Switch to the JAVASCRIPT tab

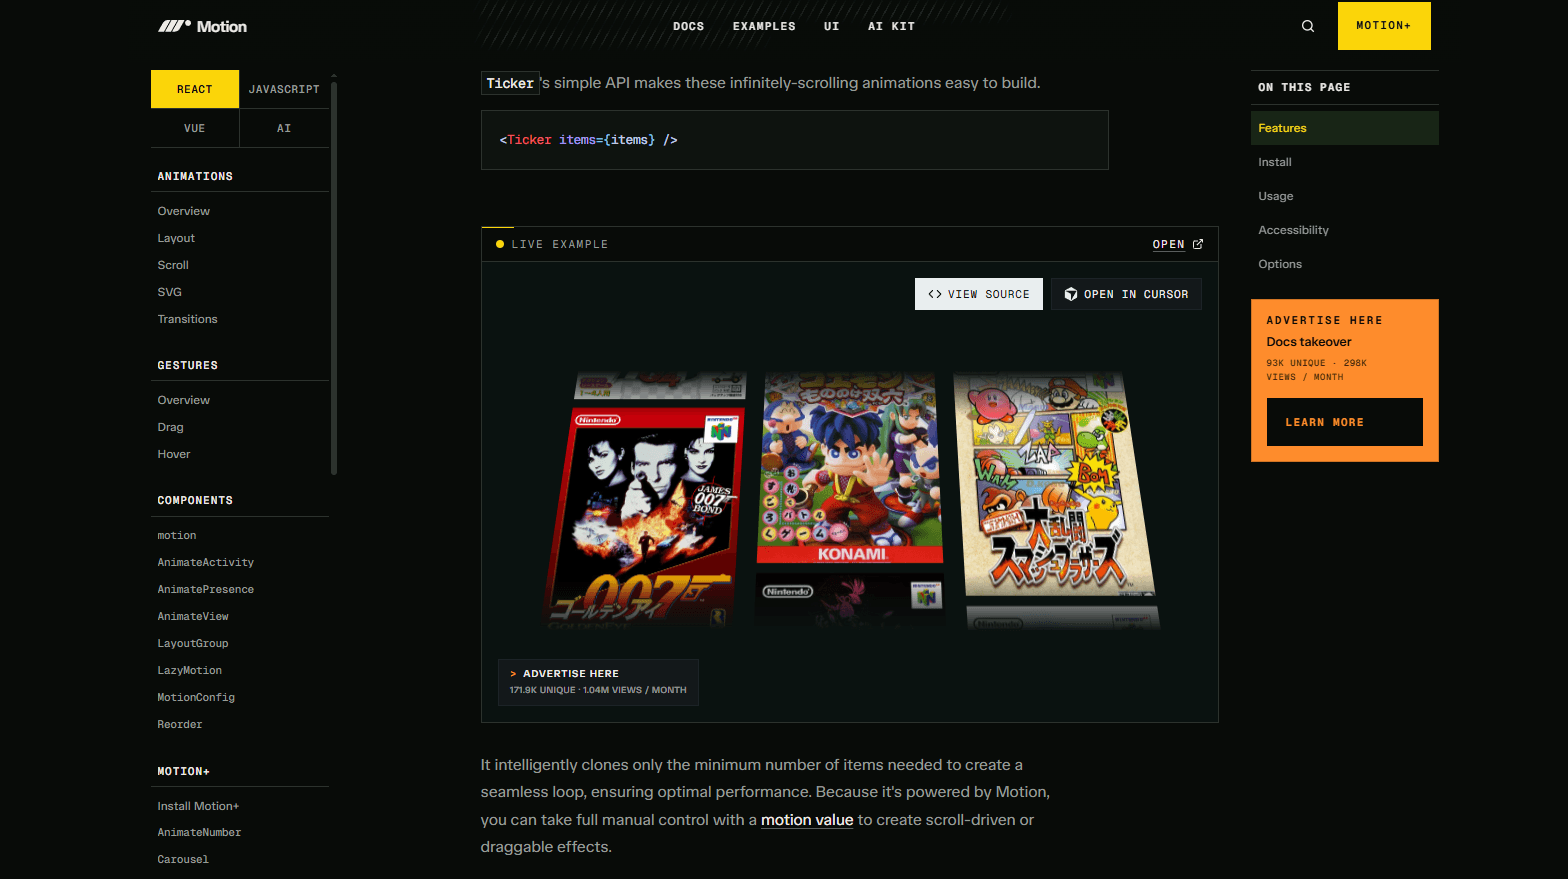point(284,89)
